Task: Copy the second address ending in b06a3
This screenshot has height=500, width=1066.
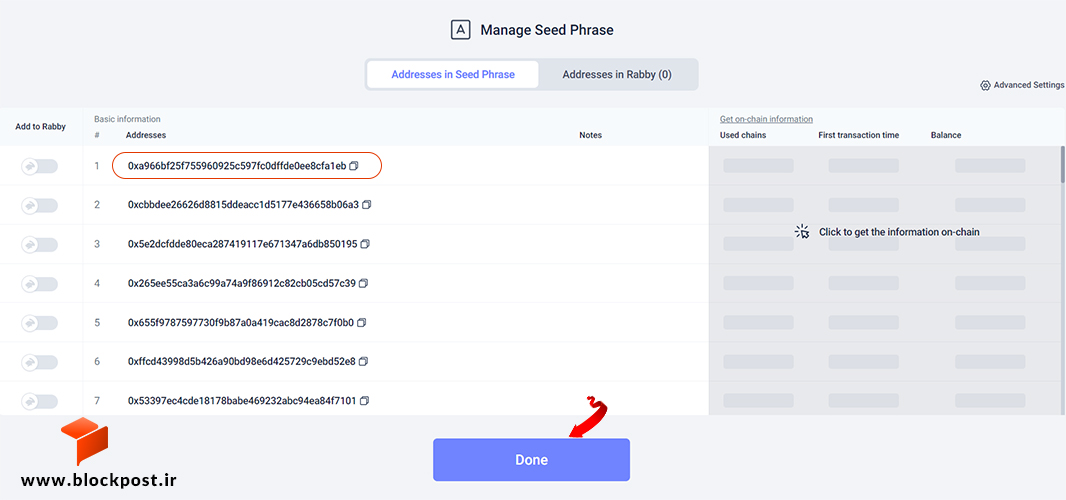Action: (367, 205)
